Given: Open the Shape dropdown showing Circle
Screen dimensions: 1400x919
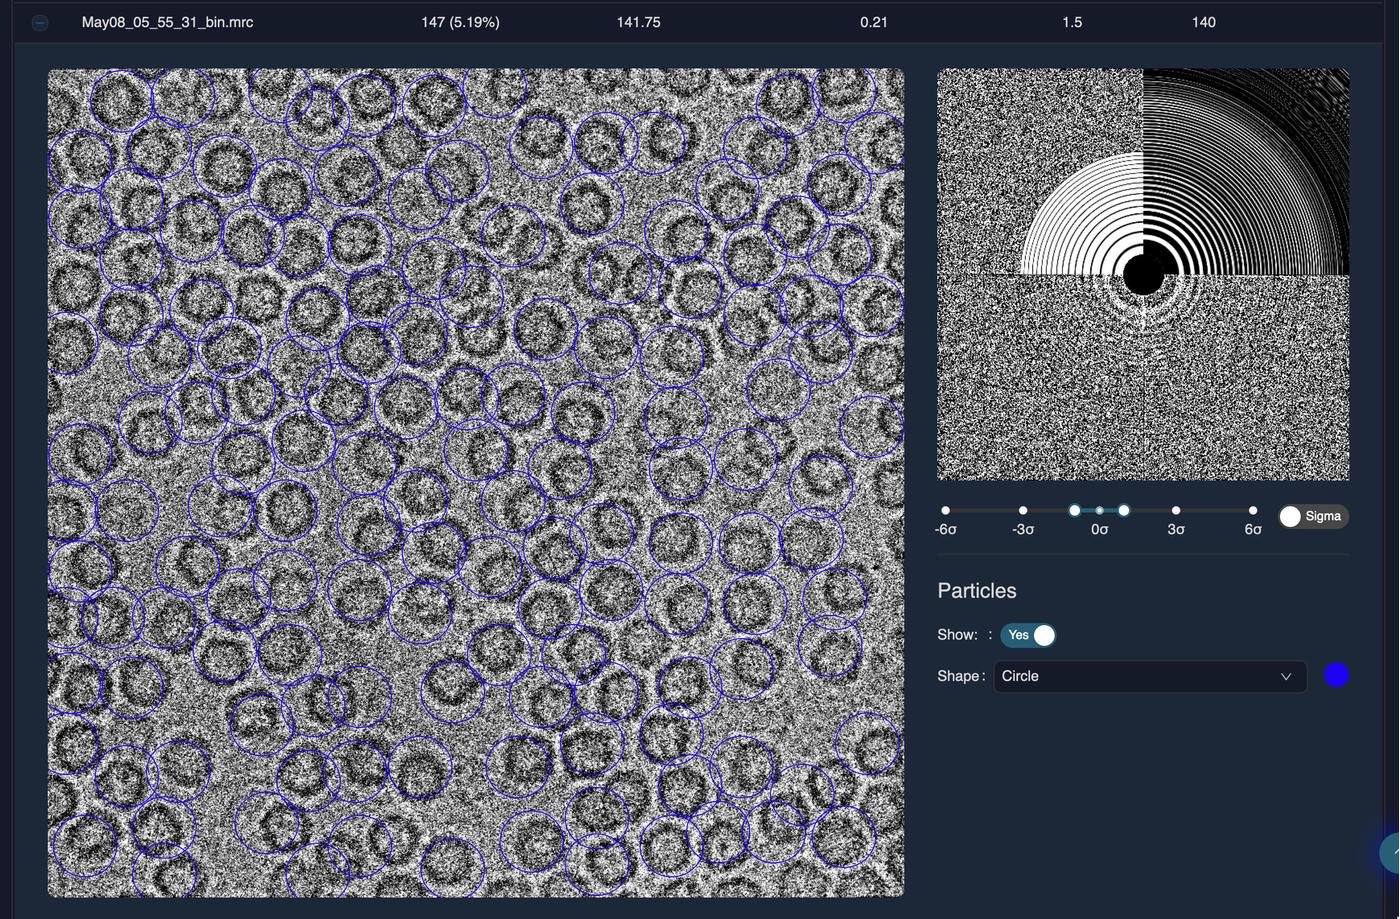Looking at the screenshot, I should click(x=1140, y=676).
